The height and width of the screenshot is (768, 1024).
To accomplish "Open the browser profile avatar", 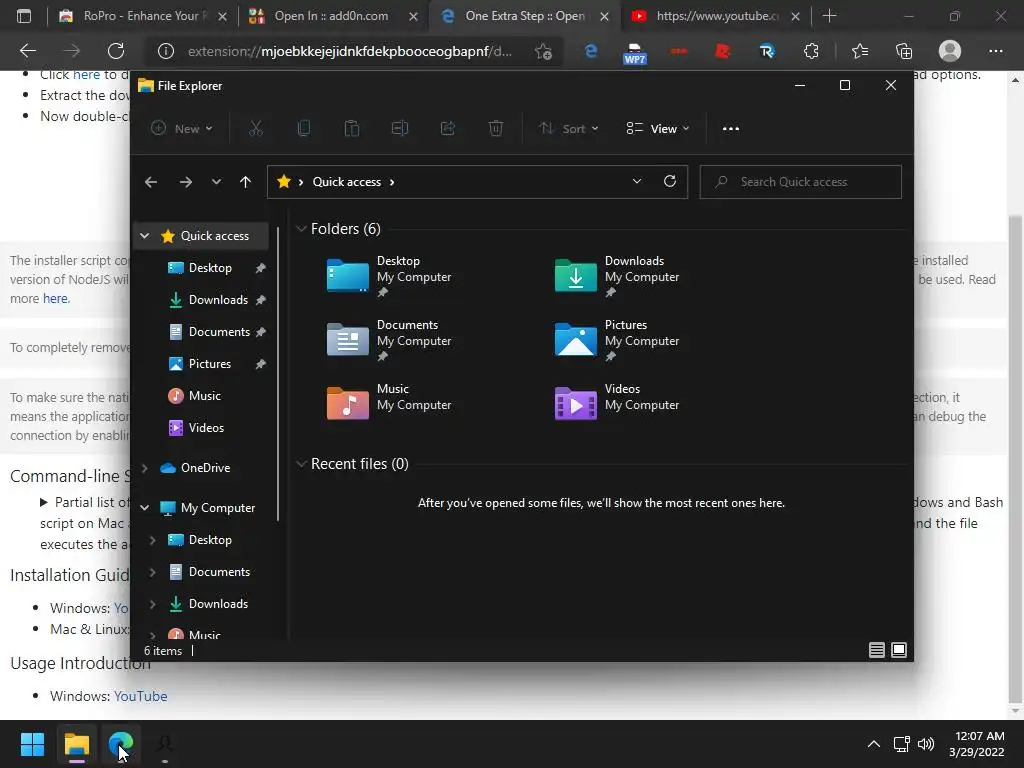I will pos(950,51).
